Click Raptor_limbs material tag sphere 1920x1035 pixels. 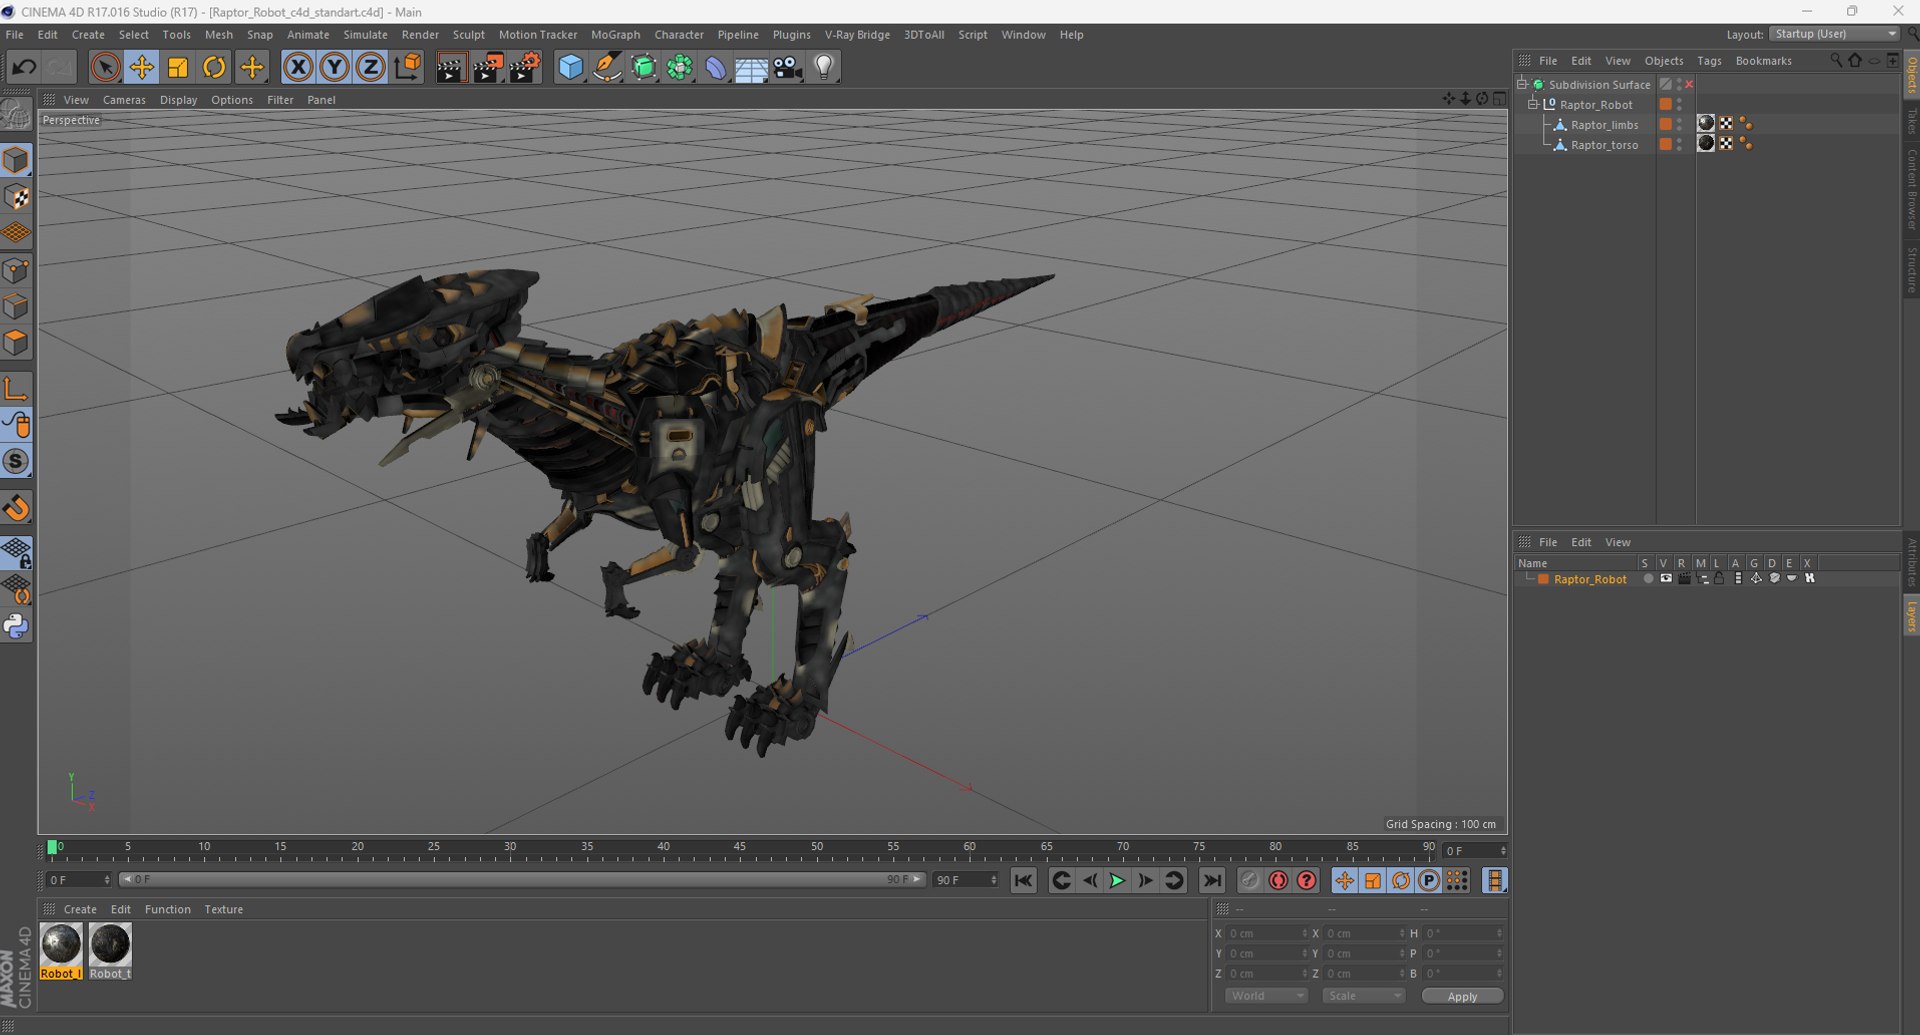pyautogui.click(x=1706, y=123)
